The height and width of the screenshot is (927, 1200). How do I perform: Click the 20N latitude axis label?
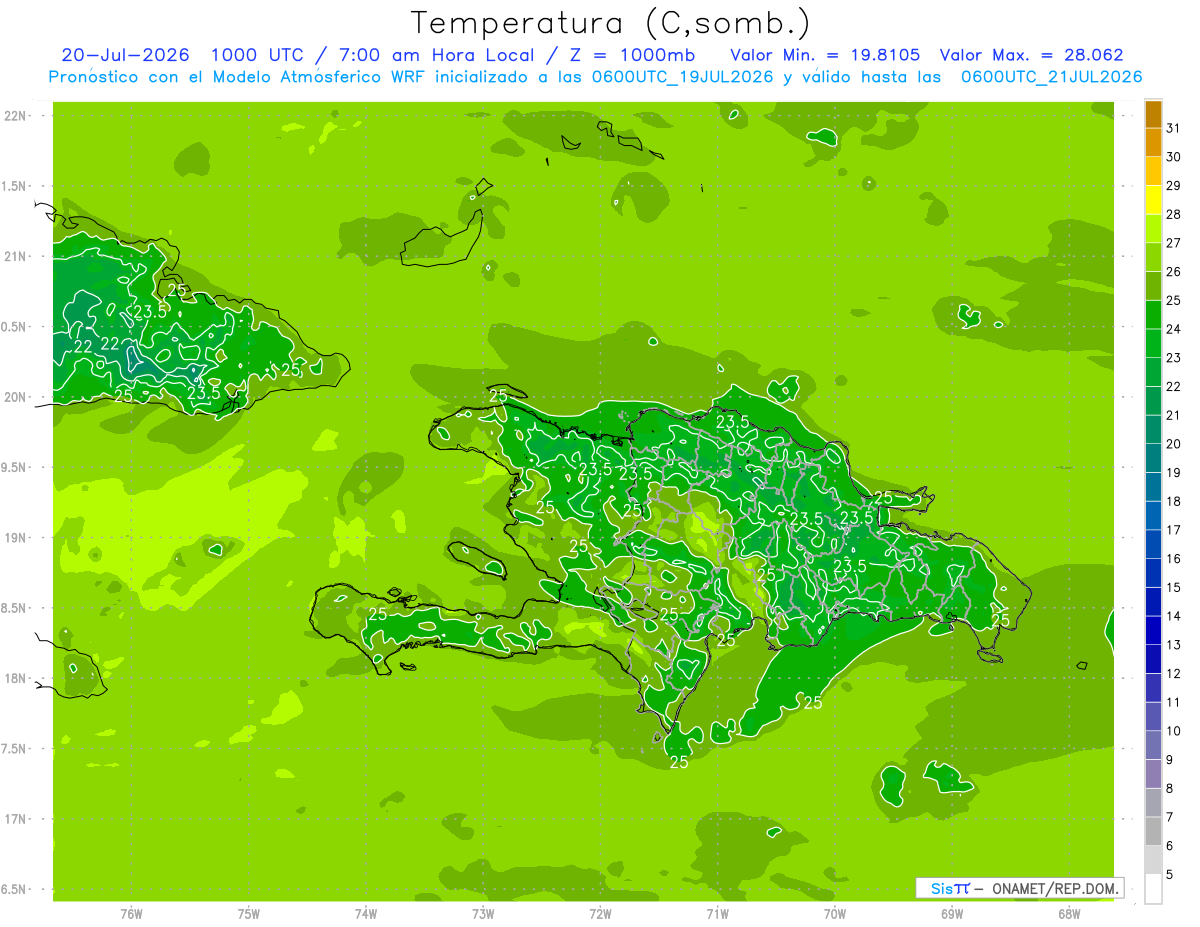click(x=16, y=397)
